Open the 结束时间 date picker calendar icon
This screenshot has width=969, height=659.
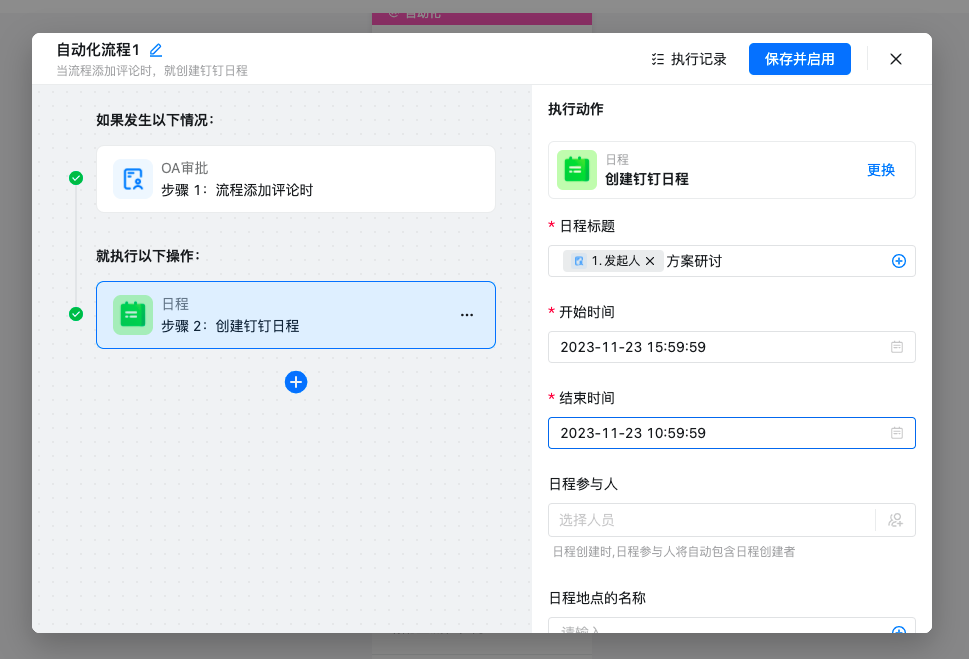pos(897,433)
